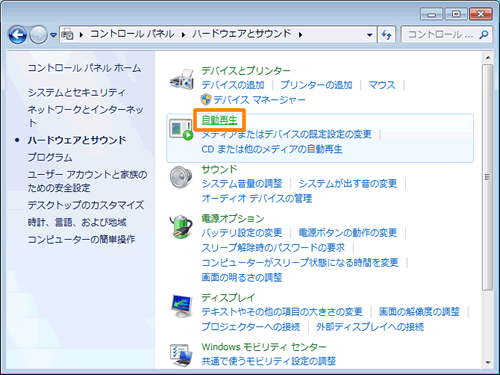
Task: Click the shield icon beside デバイス マネージャー
Action: [x=206, y=100]
